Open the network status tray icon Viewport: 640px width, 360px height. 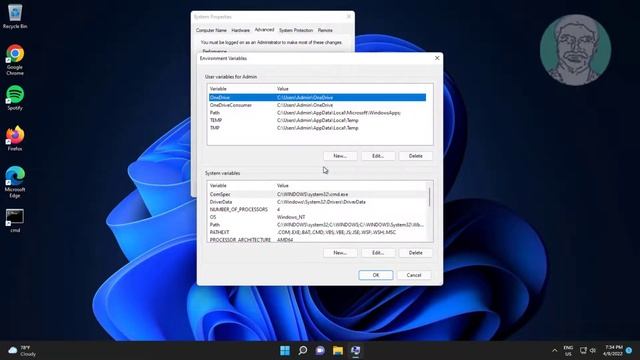[583, 351]
